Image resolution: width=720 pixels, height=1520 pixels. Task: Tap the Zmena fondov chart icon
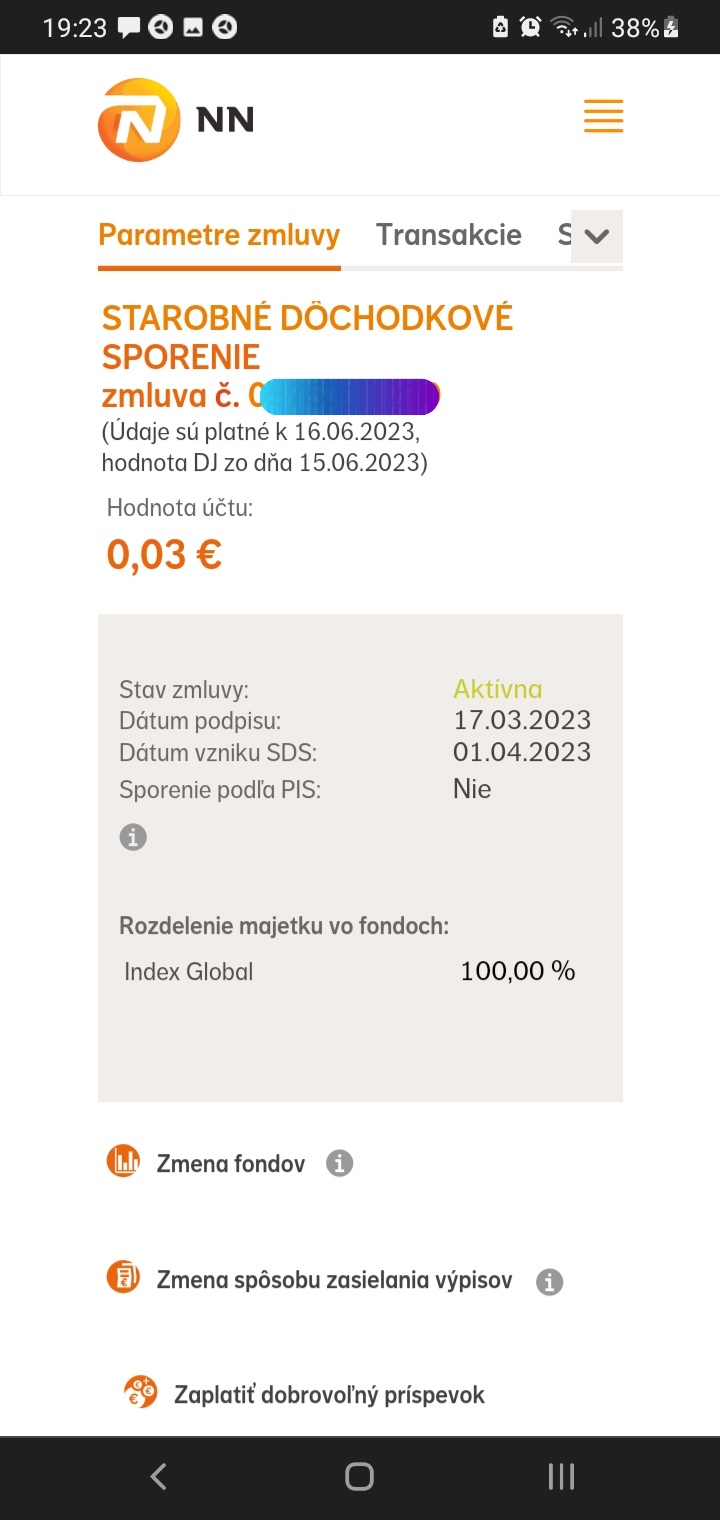124,1161
